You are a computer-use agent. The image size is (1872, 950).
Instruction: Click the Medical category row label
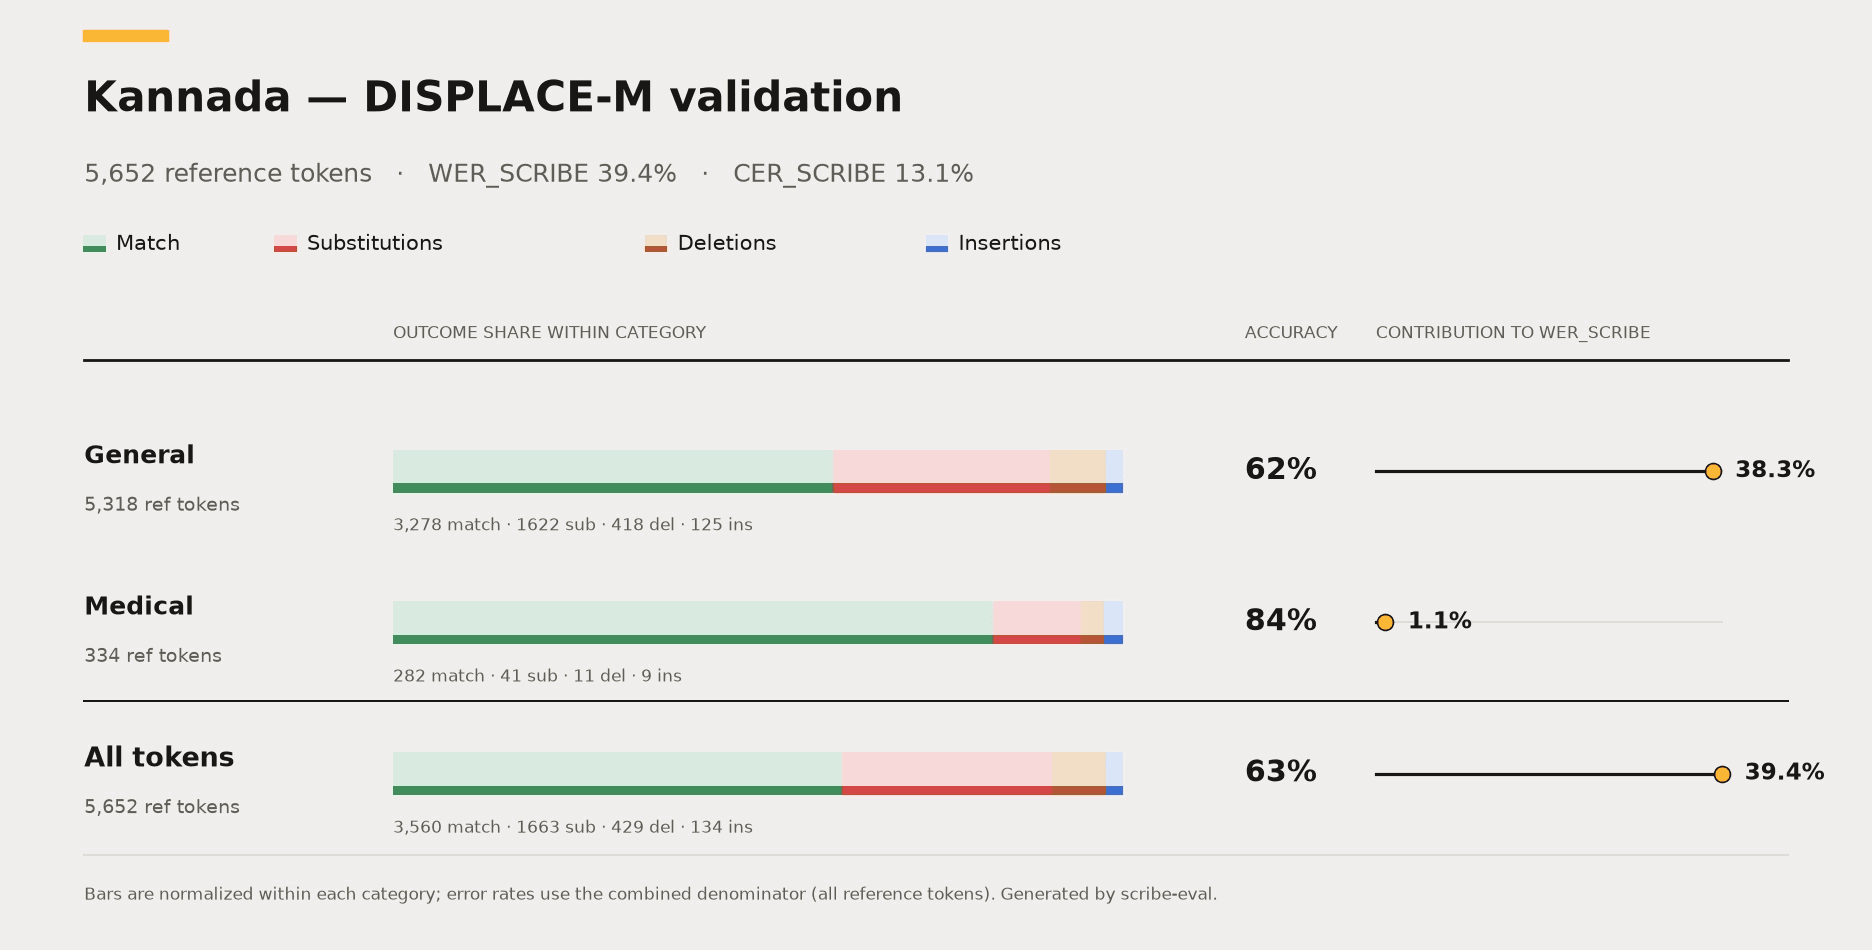click(139, 606)
